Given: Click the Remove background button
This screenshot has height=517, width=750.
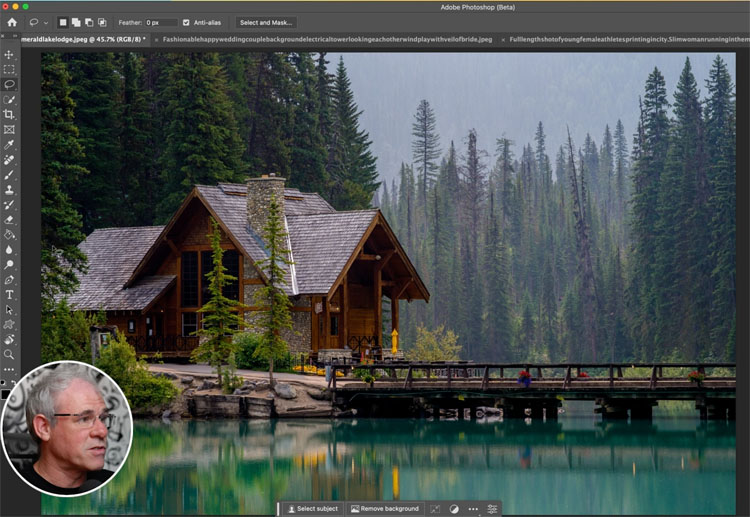Looking at the screenshot, I should [385, 509].
